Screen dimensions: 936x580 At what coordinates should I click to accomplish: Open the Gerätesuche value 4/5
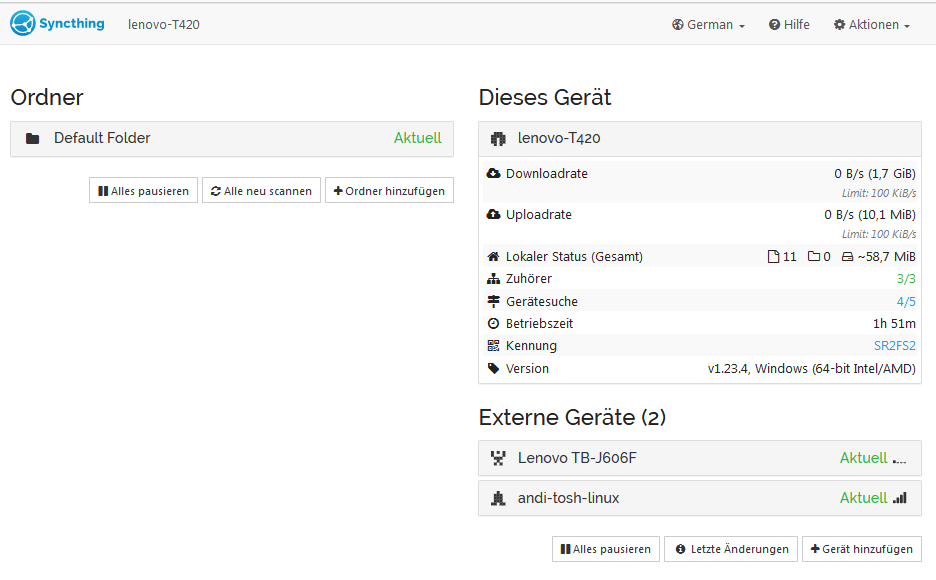click(x=906, y=301)
